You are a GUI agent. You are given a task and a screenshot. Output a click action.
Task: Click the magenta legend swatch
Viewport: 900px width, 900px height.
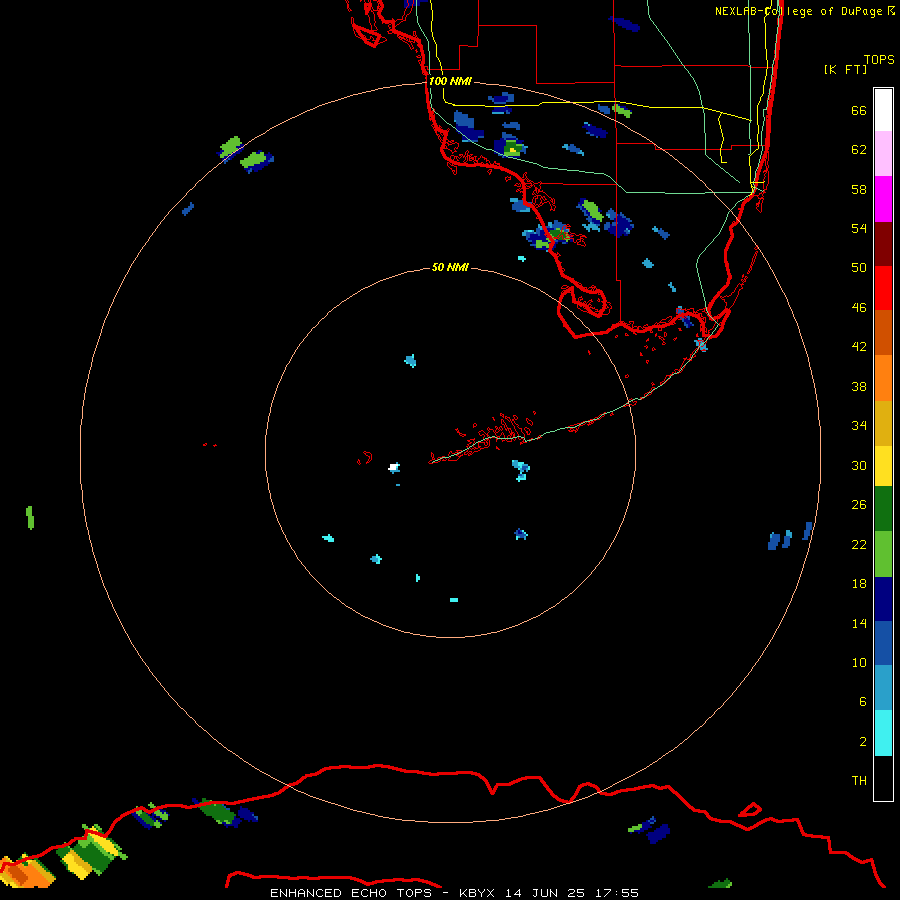883,199
